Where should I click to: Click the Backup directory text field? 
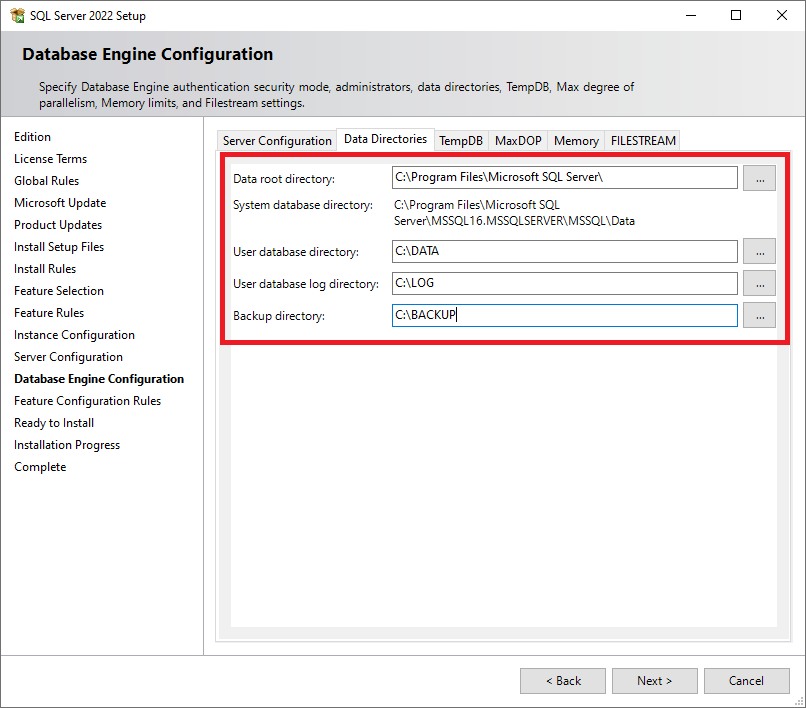click(565, 315)
